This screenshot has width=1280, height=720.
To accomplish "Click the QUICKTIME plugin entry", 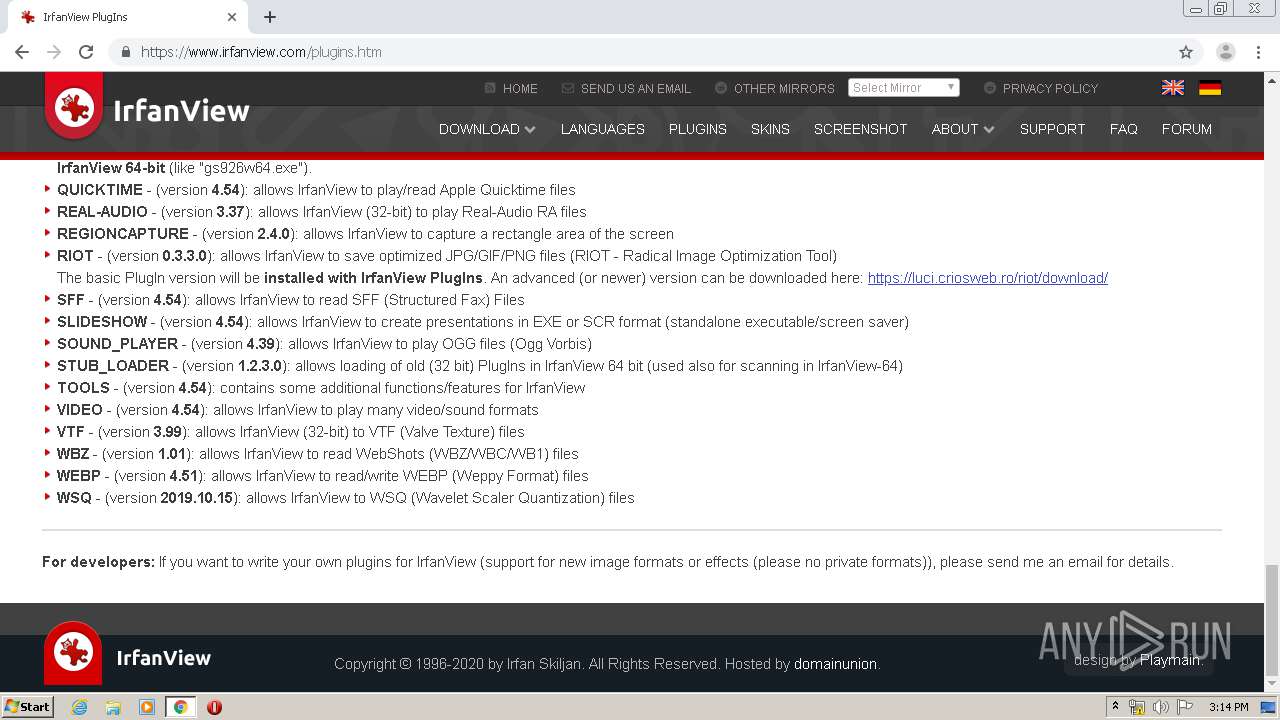I will click(316, 190).
